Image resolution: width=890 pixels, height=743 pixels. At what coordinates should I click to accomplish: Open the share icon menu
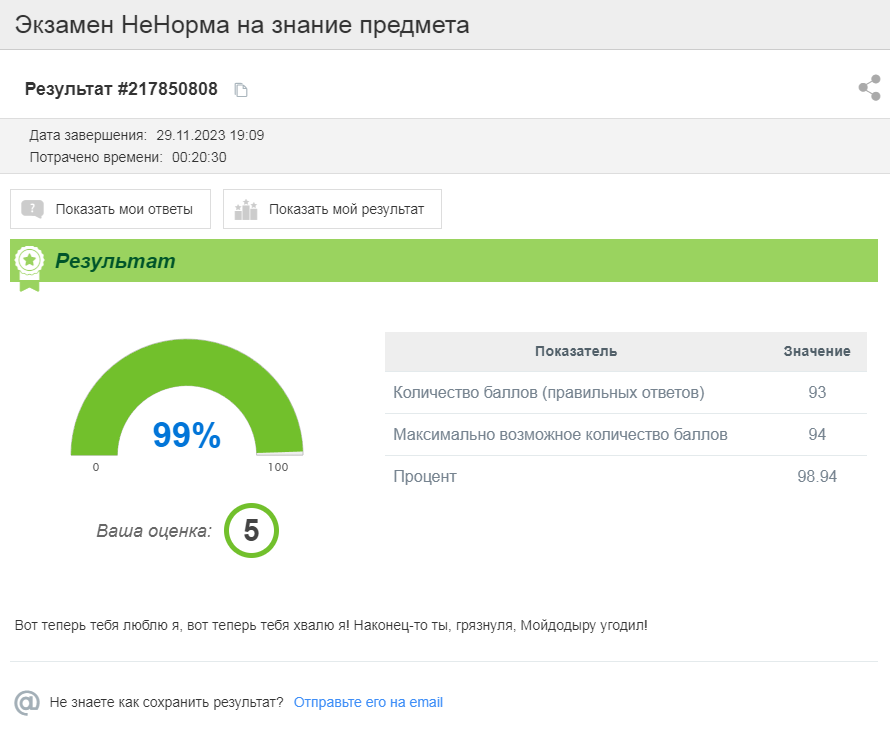pyautogui.click(x=869, y=88)
